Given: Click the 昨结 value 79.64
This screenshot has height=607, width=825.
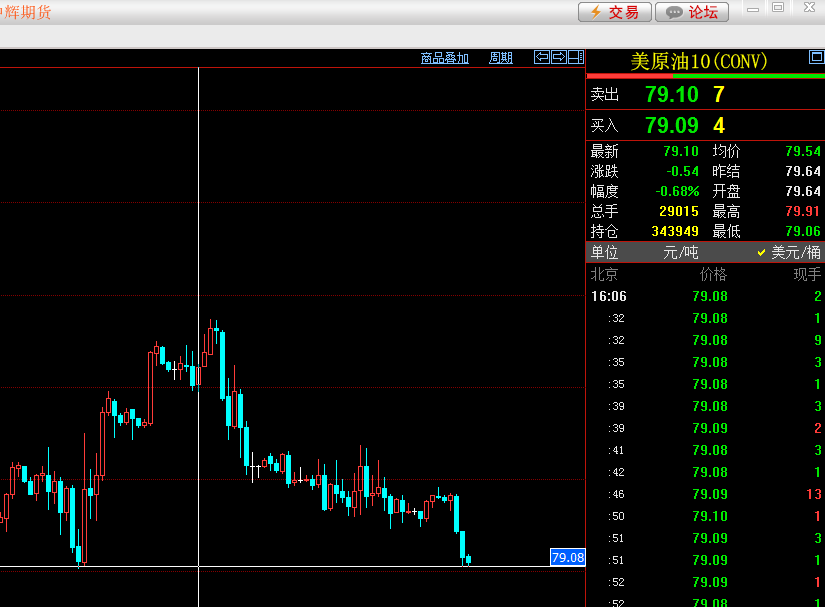Looking at the screenshot, I should coord(803,171).
